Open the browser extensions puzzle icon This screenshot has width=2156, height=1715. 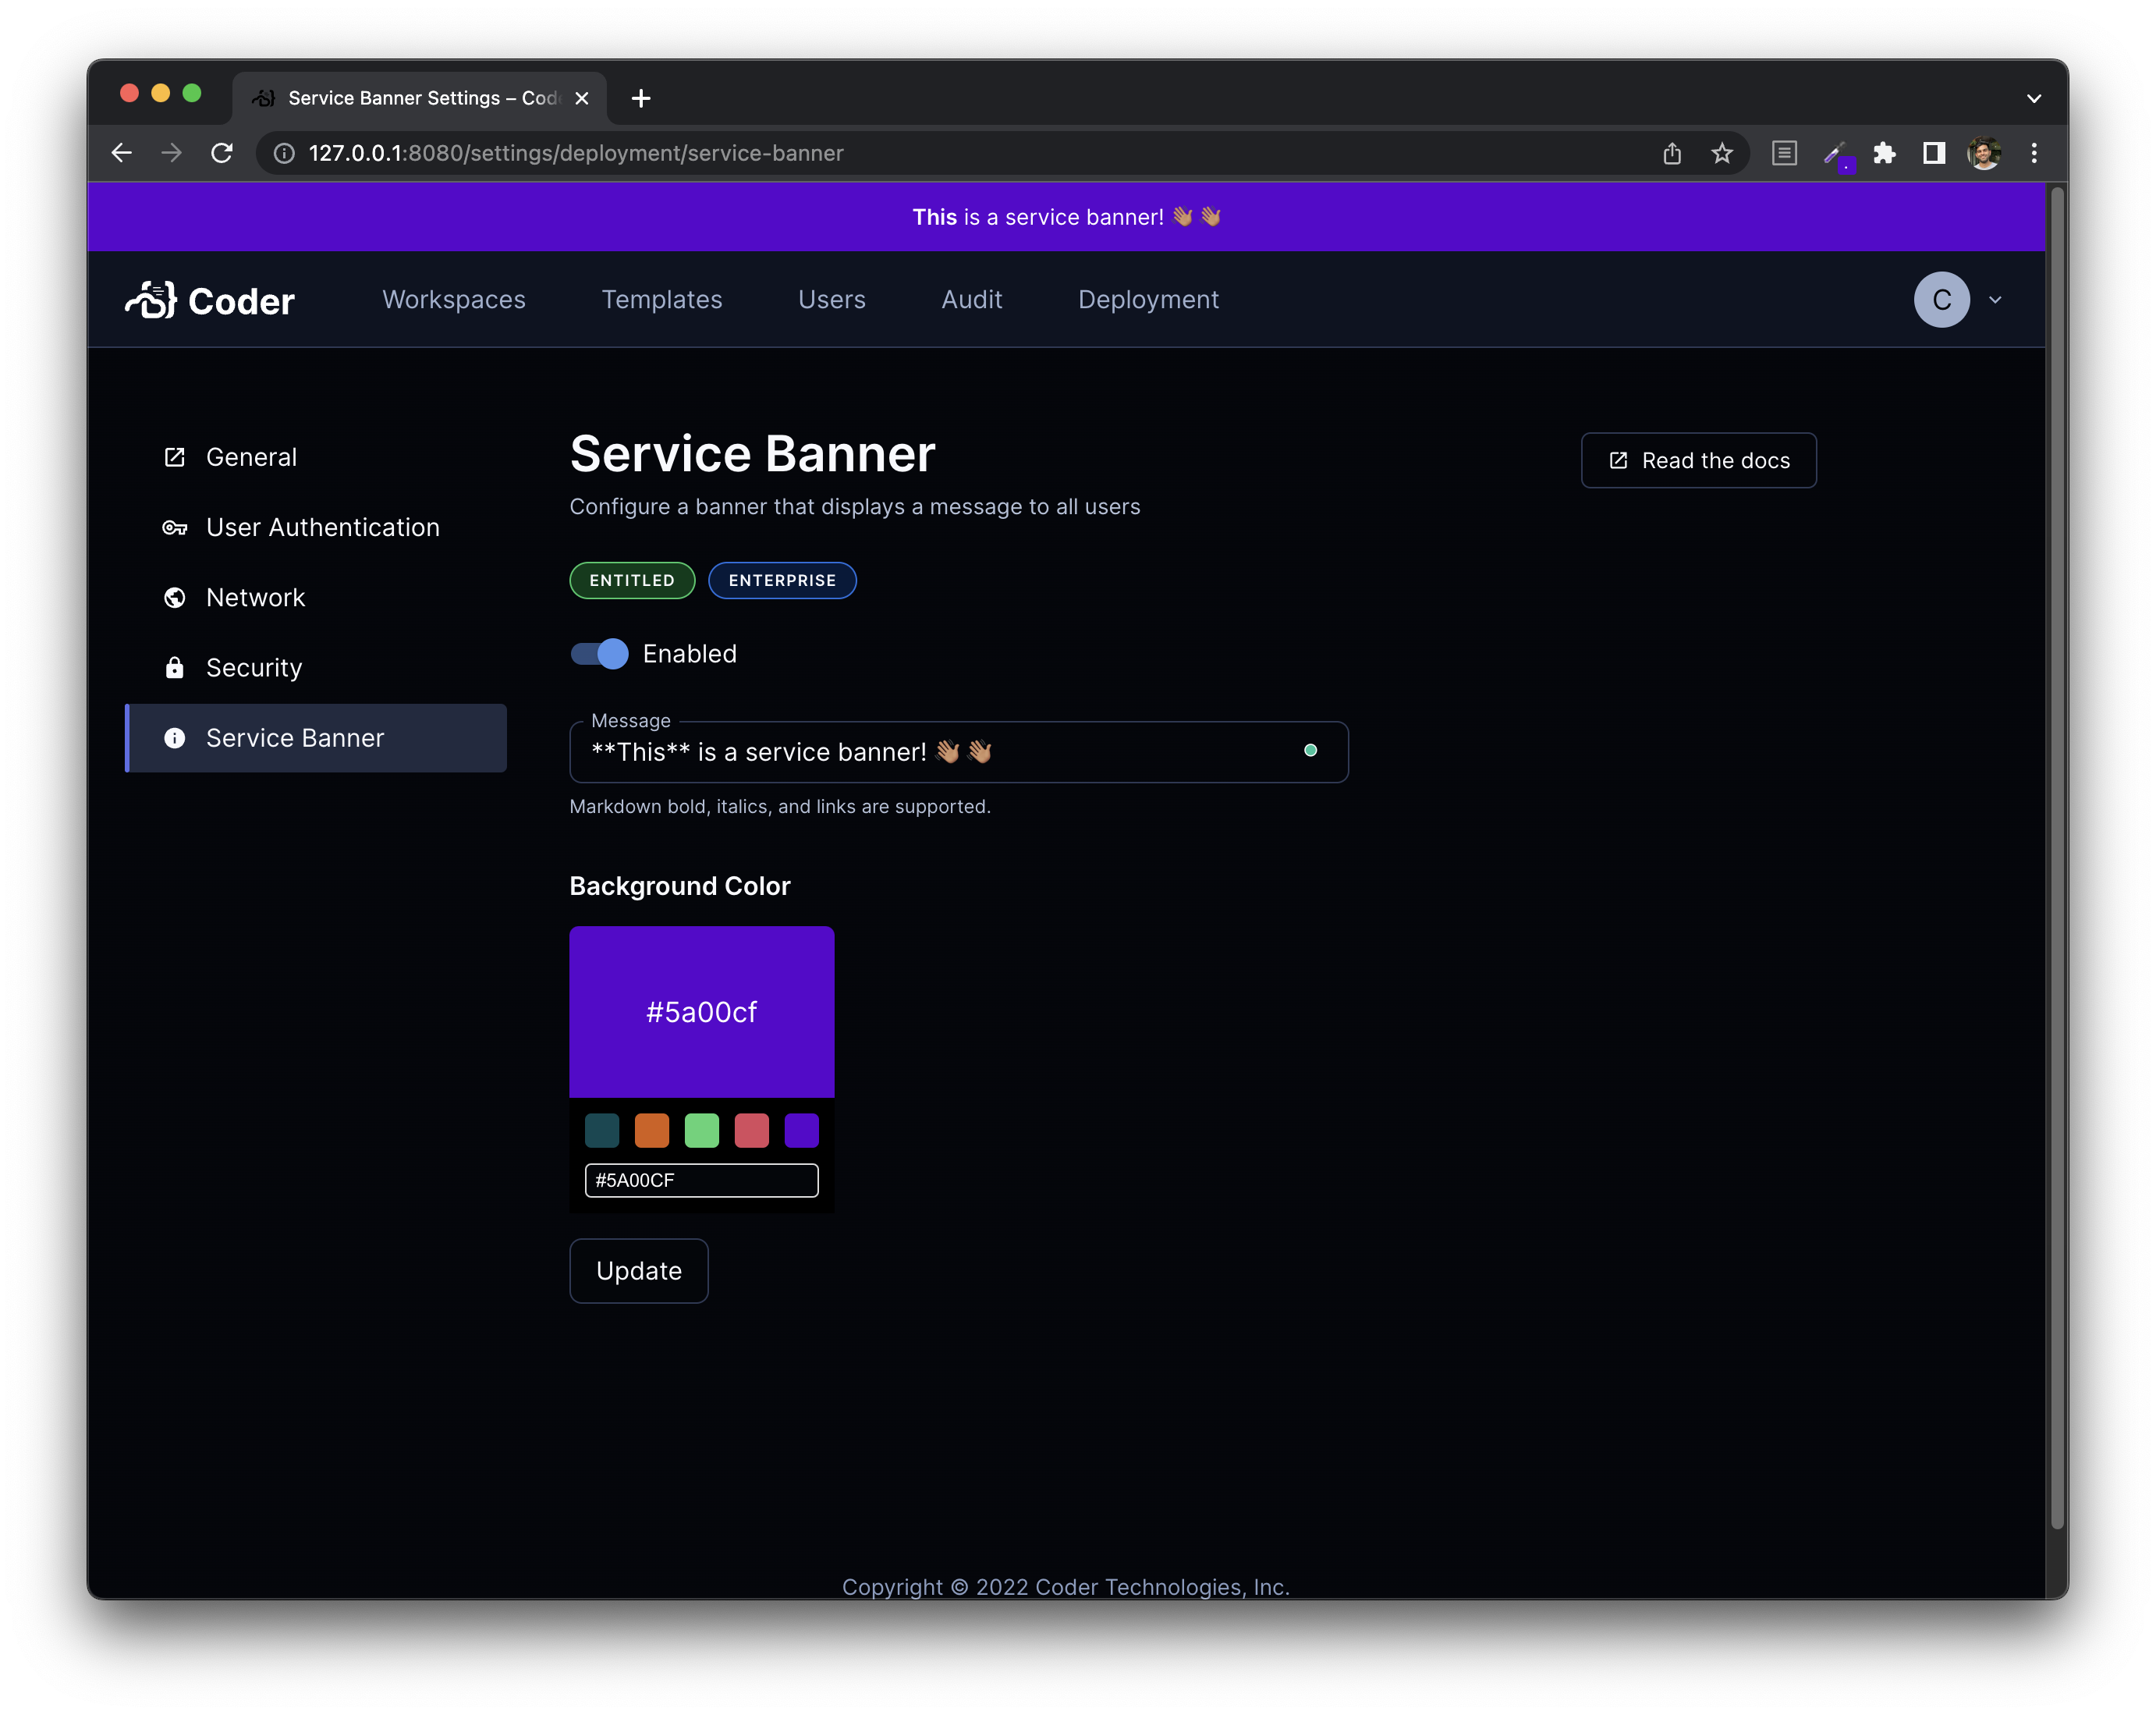point(1884,153)
